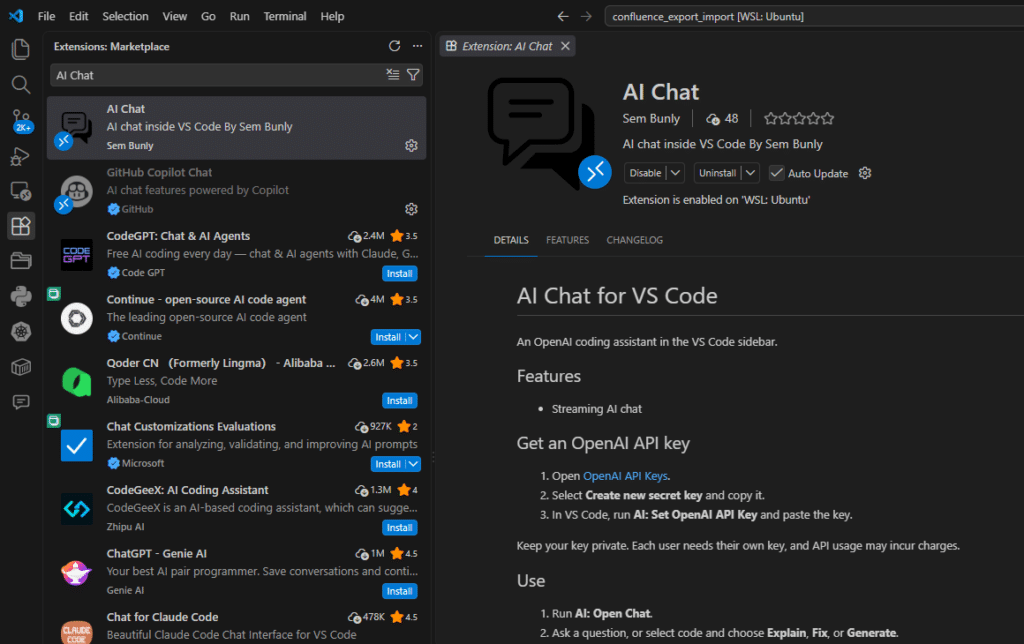Clear extensions search results
Viewport: 1024px width, 644px height.
click(x=392, y=74)
